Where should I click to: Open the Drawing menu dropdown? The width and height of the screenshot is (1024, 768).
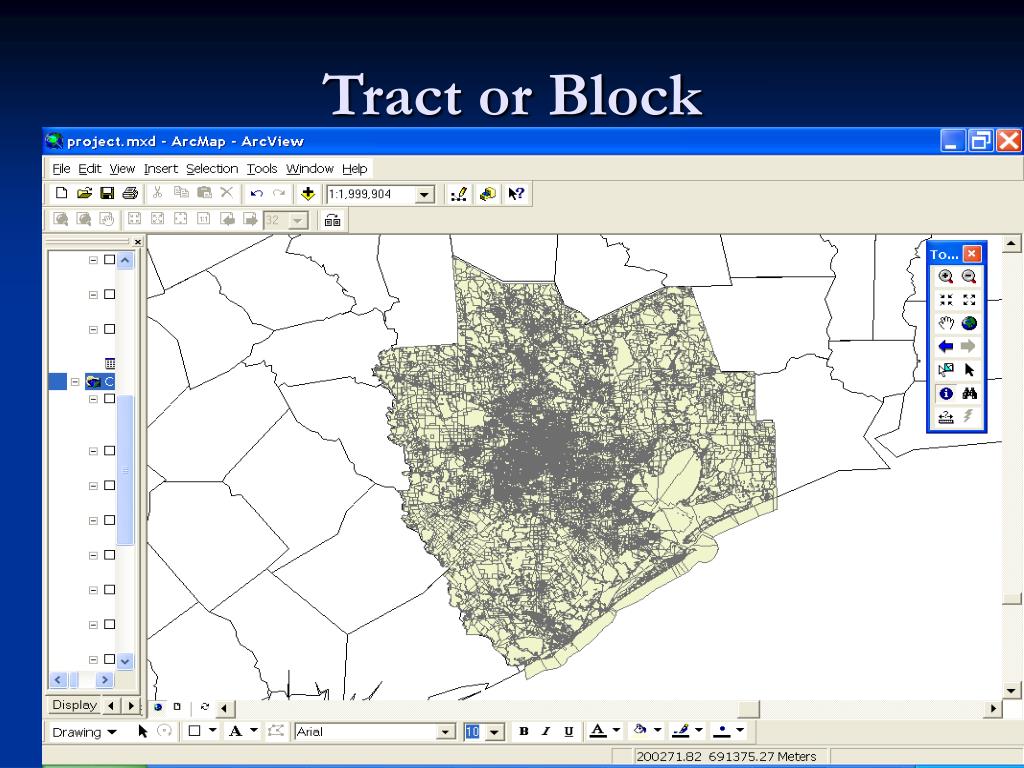coord(84,732)
